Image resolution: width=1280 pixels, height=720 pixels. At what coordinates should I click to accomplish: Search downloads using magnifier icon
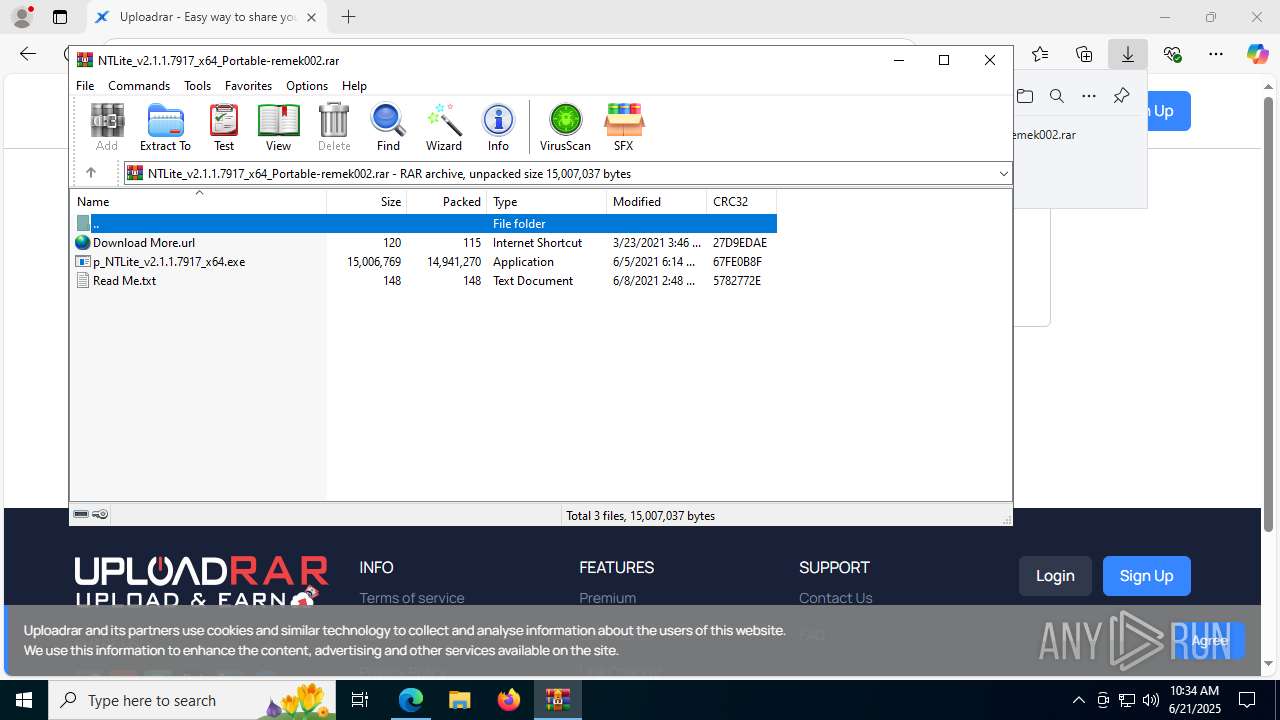coord(1056,96)
